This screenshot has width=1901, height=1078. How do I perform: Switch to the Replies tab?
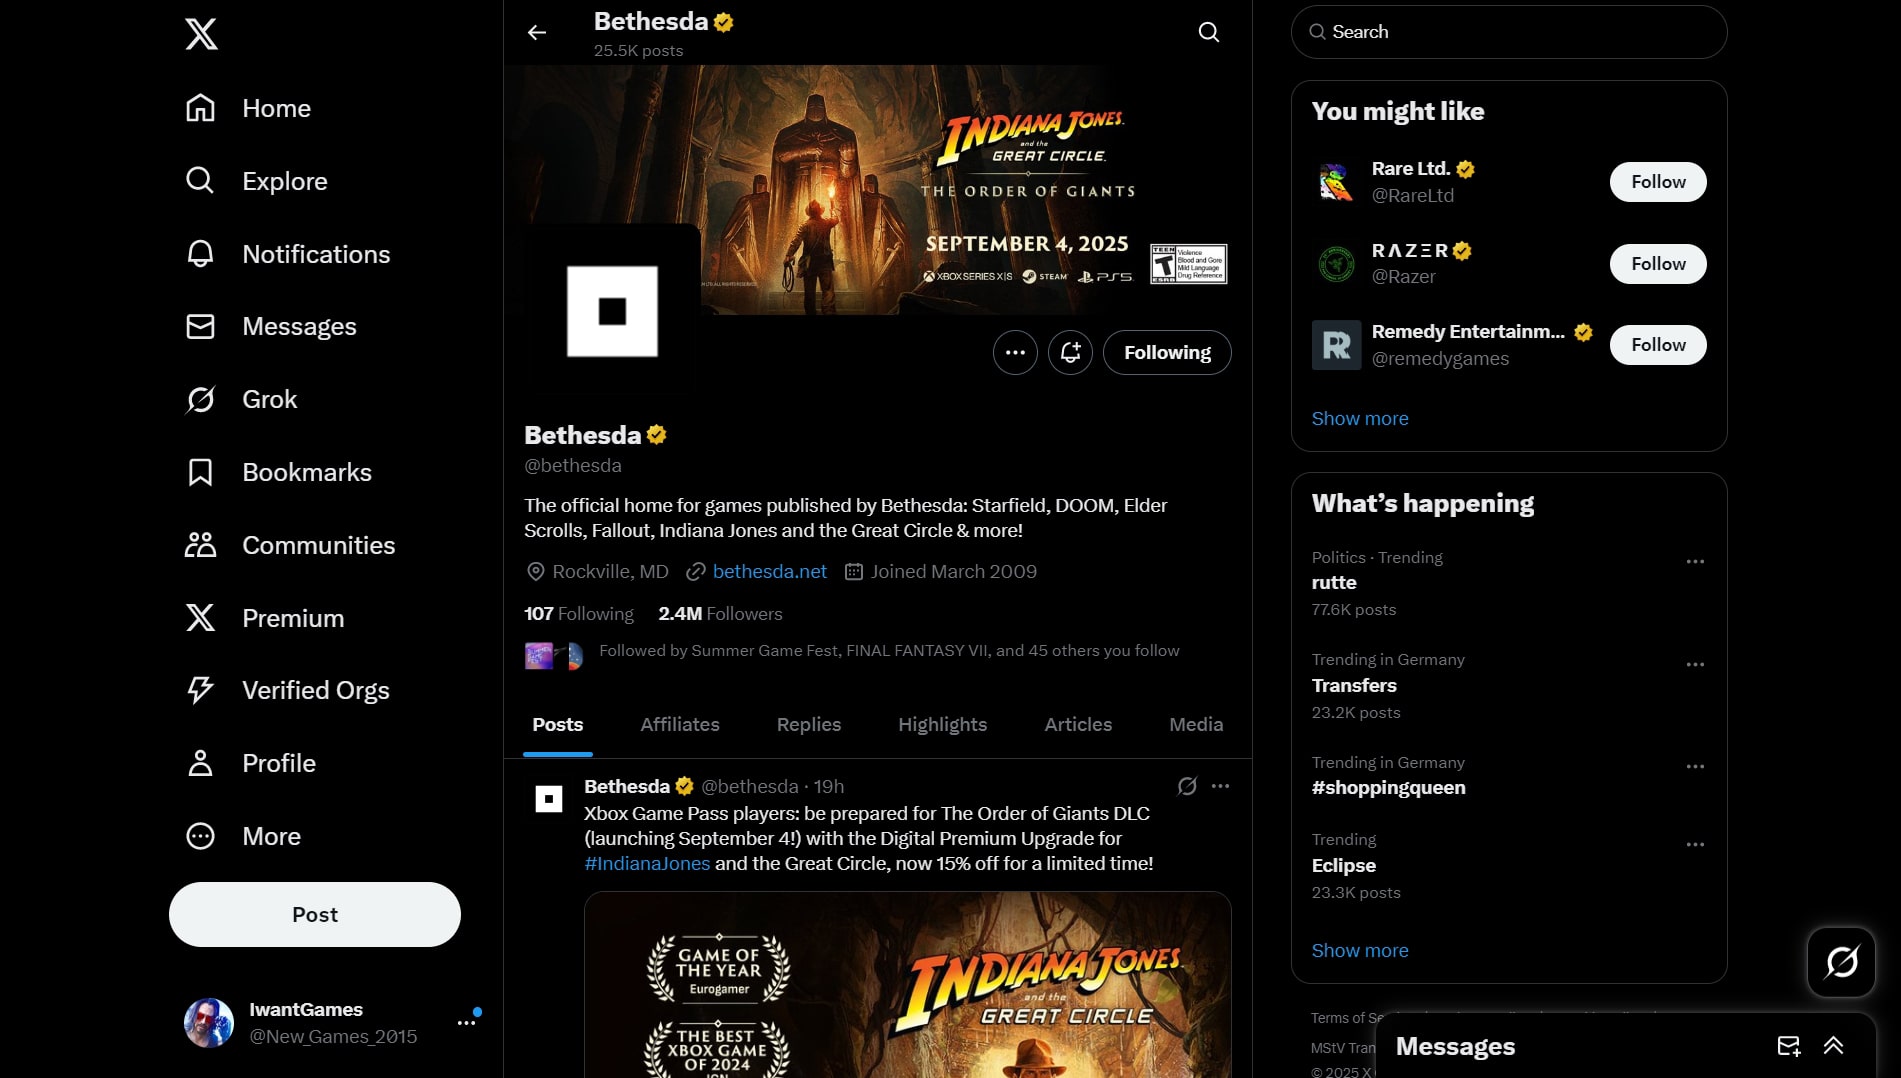coord(809,724)
